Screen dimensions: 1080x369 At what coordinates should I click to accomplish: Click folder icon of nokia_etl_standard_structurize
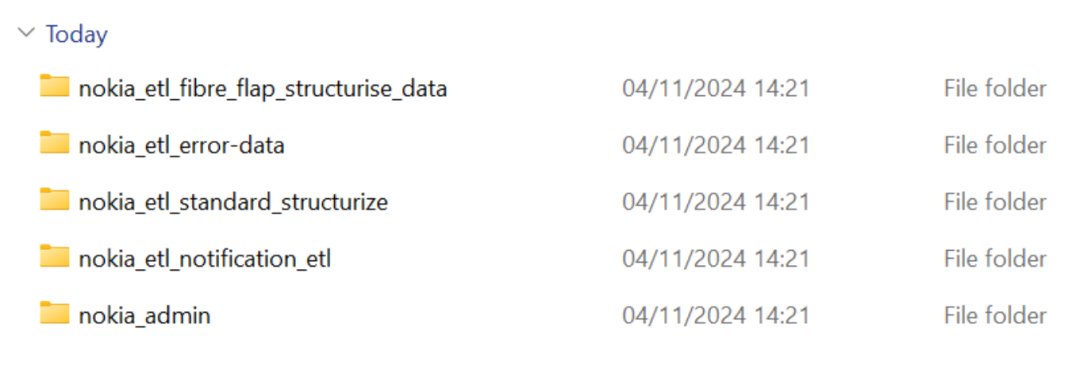(54, 199)
